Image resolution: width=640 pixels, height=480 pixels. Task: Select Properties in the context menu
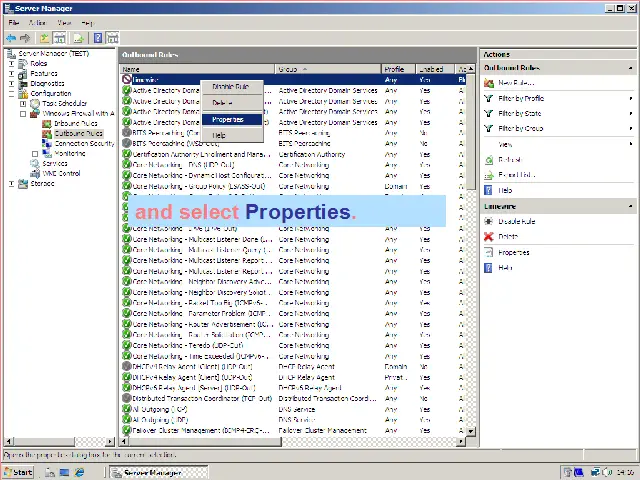232,119
